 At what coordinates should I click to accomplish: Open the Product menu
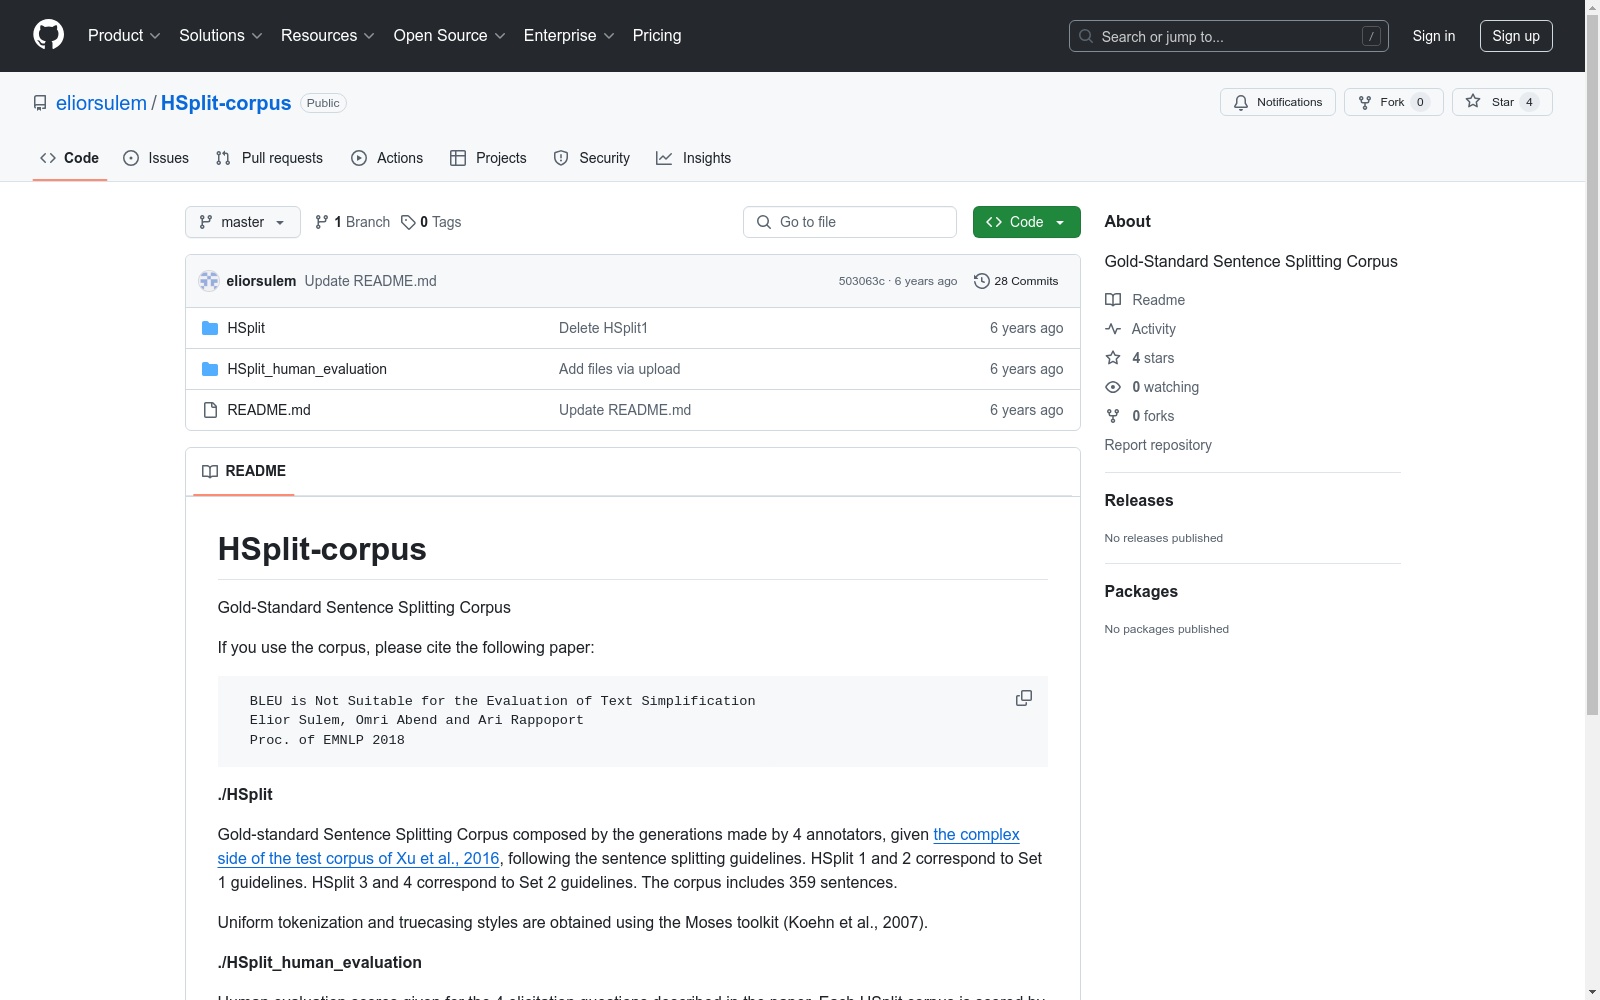pos(124,36)
